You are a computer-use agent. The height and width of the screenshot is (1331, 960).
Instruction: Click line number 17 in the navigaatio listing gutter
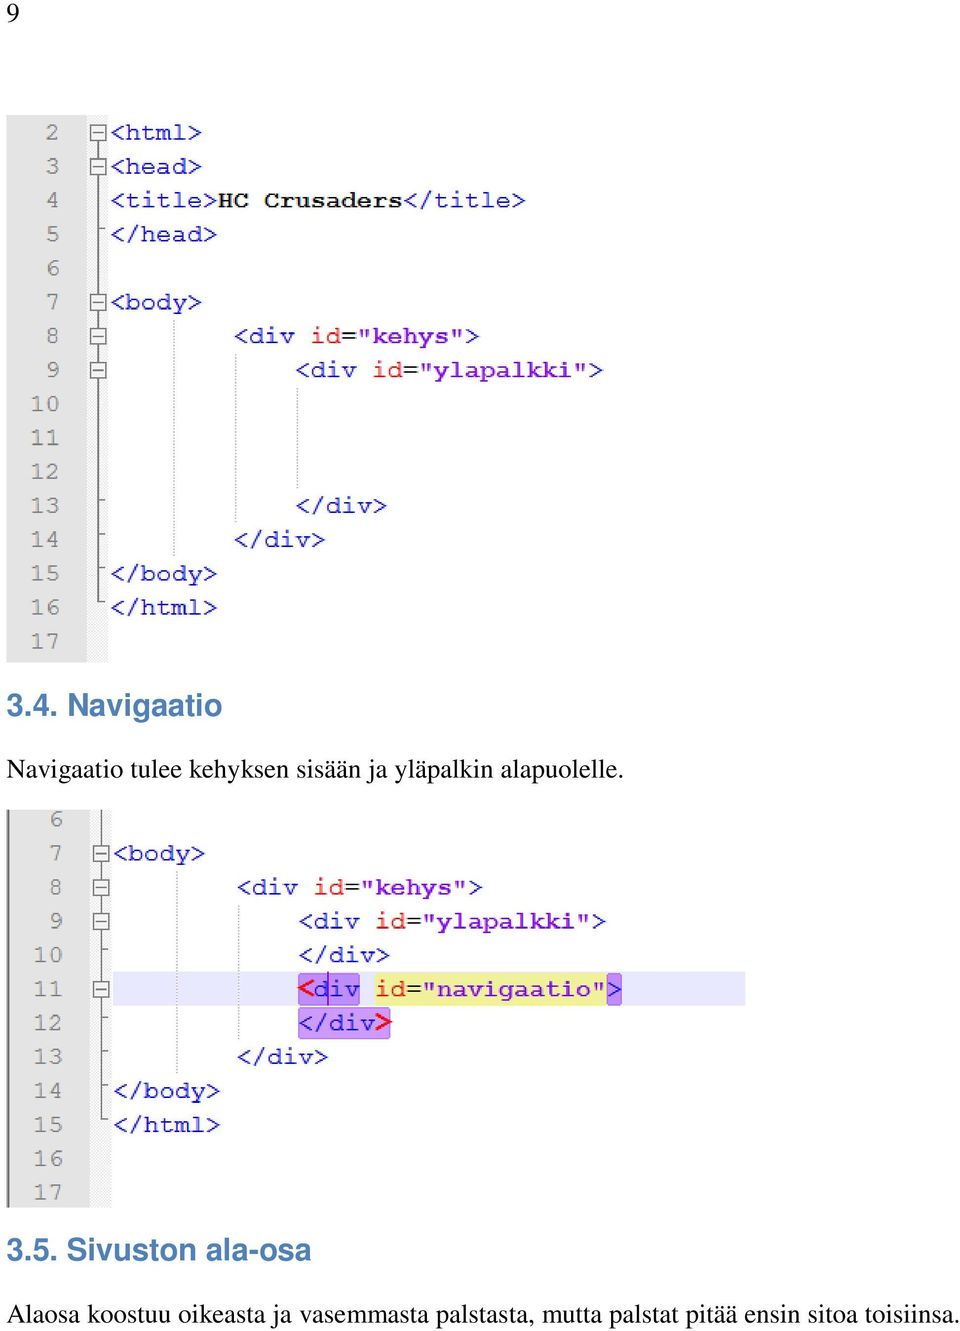(x=48, y=1193)
